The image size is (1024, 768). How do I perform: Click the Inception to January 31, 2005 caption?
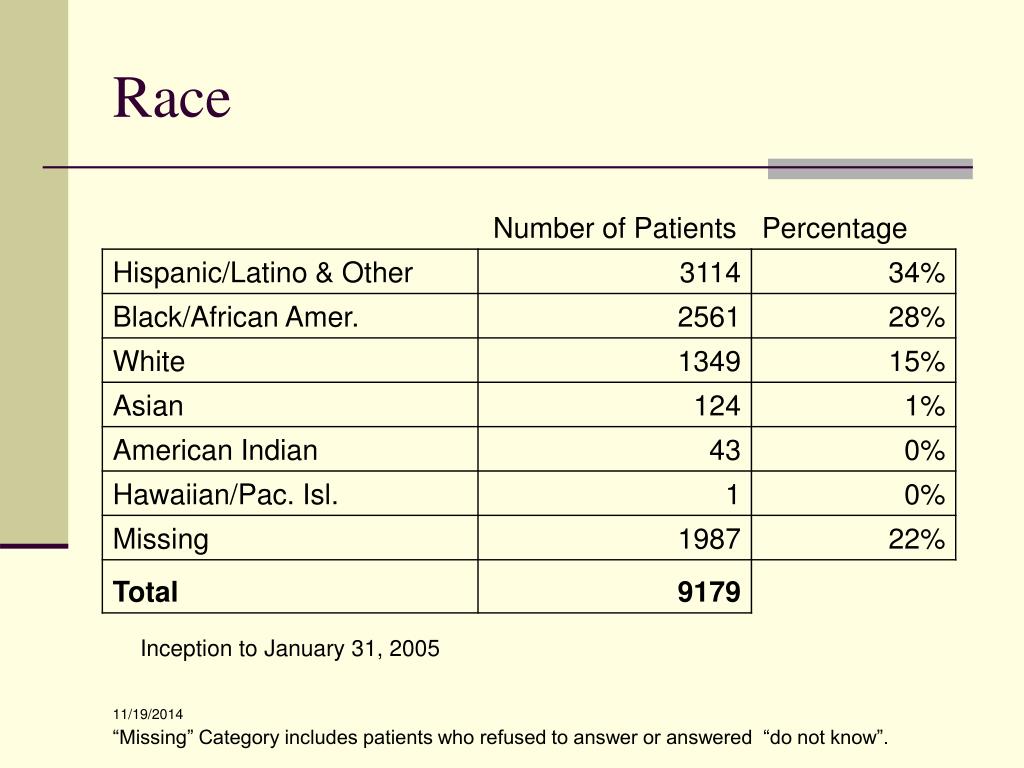pyautogui.click(x=290, y=648)
